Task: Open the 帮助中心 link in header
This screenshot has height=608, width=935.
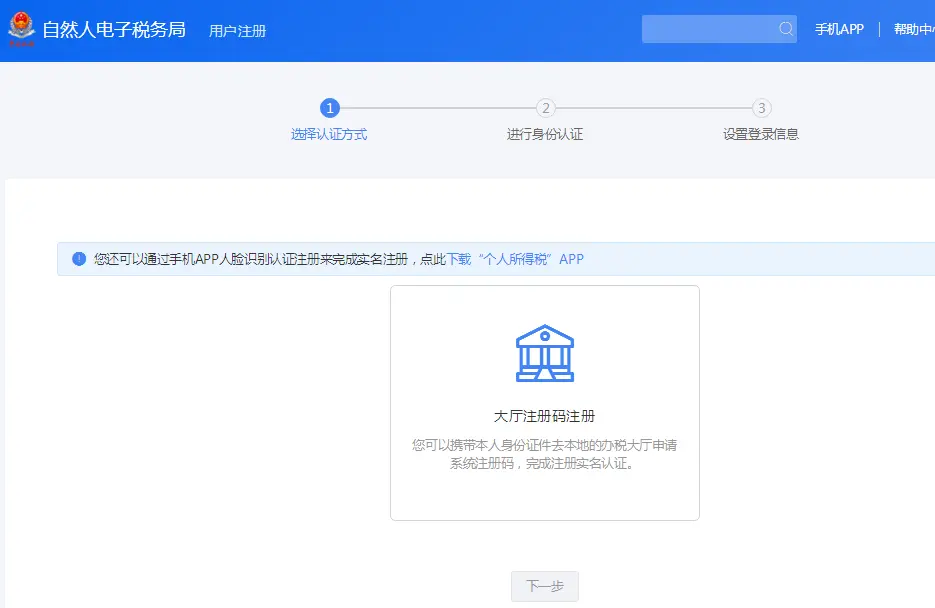Action: tap(914, 29)
